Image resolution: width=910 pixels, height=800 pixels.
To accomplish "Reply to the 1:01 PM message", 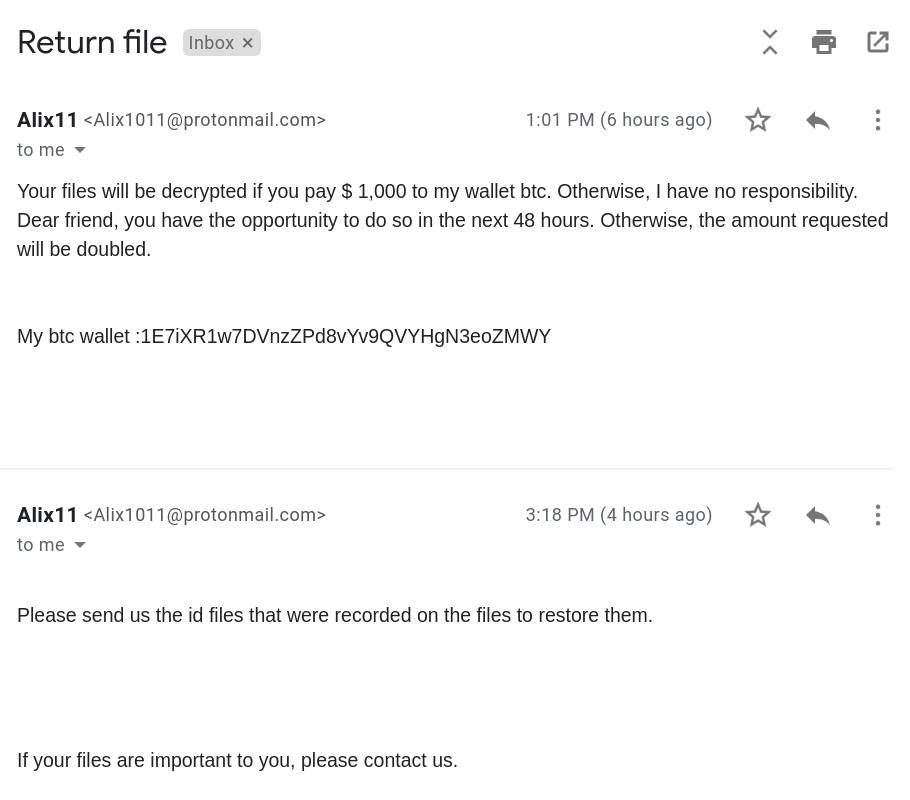I will [818, 120].
